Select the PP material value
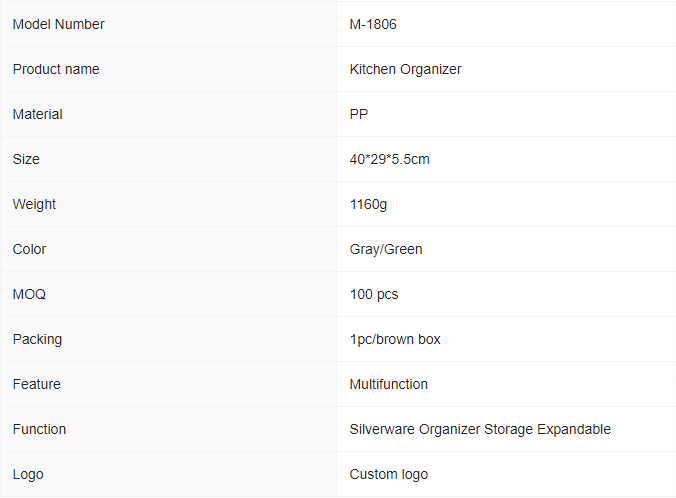Screen dimensions: 676x498 coord(359,114)
